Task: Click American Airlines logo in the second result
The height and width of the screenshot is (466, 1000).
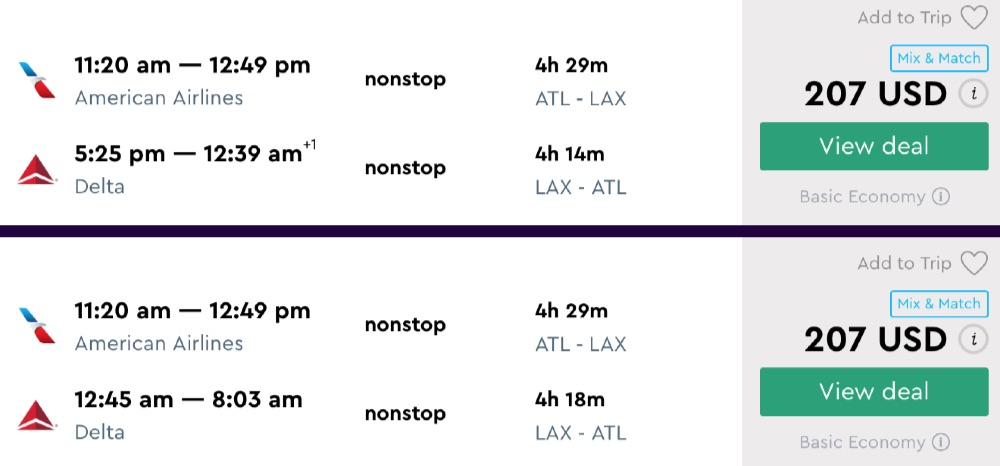Action: click(x=37, y=325)
